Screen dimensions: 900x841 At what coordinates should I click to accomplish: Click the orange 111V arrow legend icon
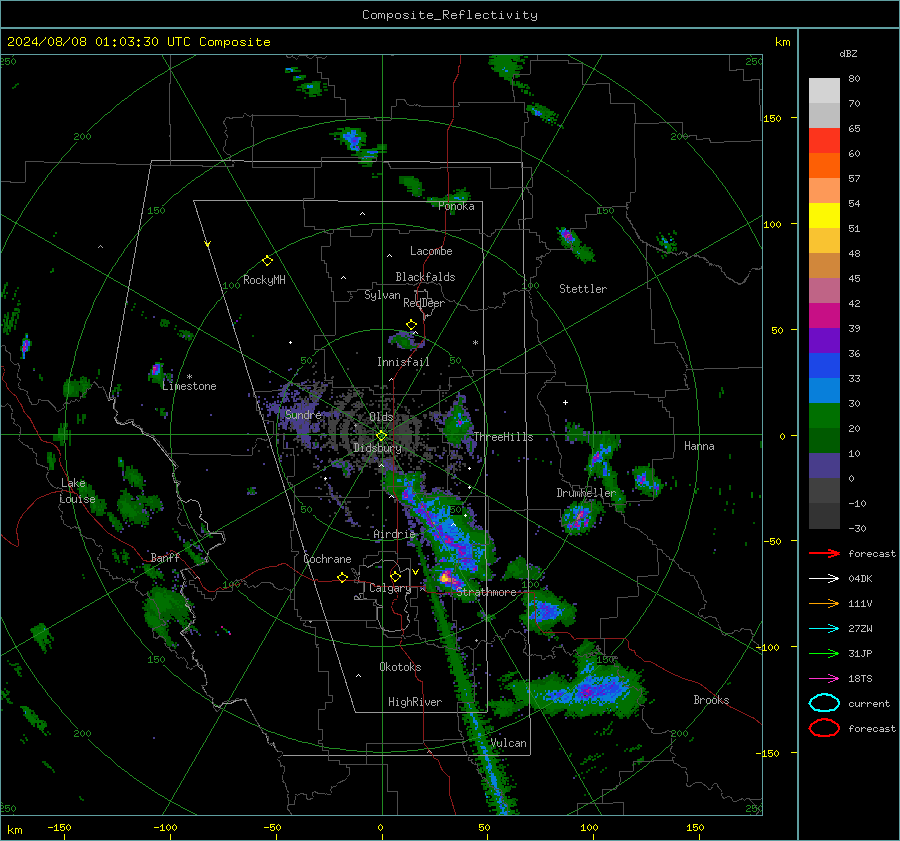pyautogui.click(x=824, y=603)
